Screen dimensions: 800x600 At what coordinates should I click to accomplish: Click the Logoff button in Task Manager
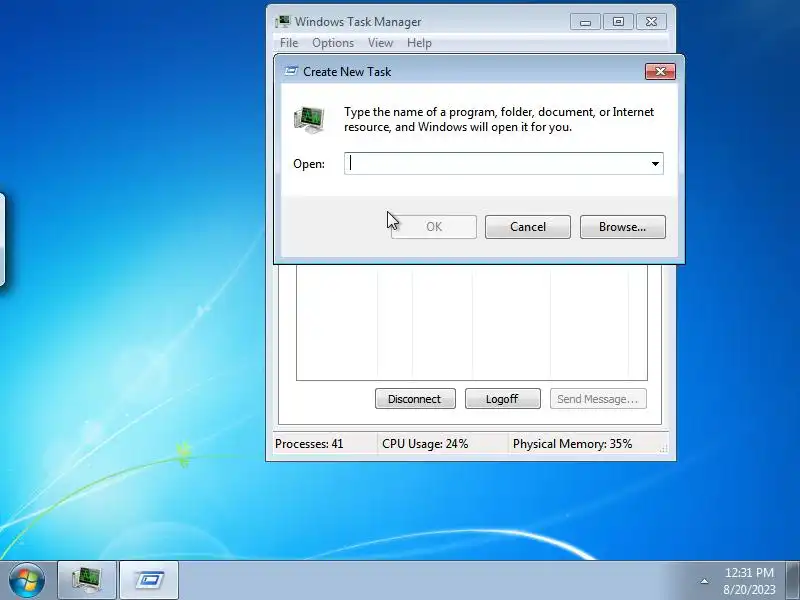[x=503, y=399]
